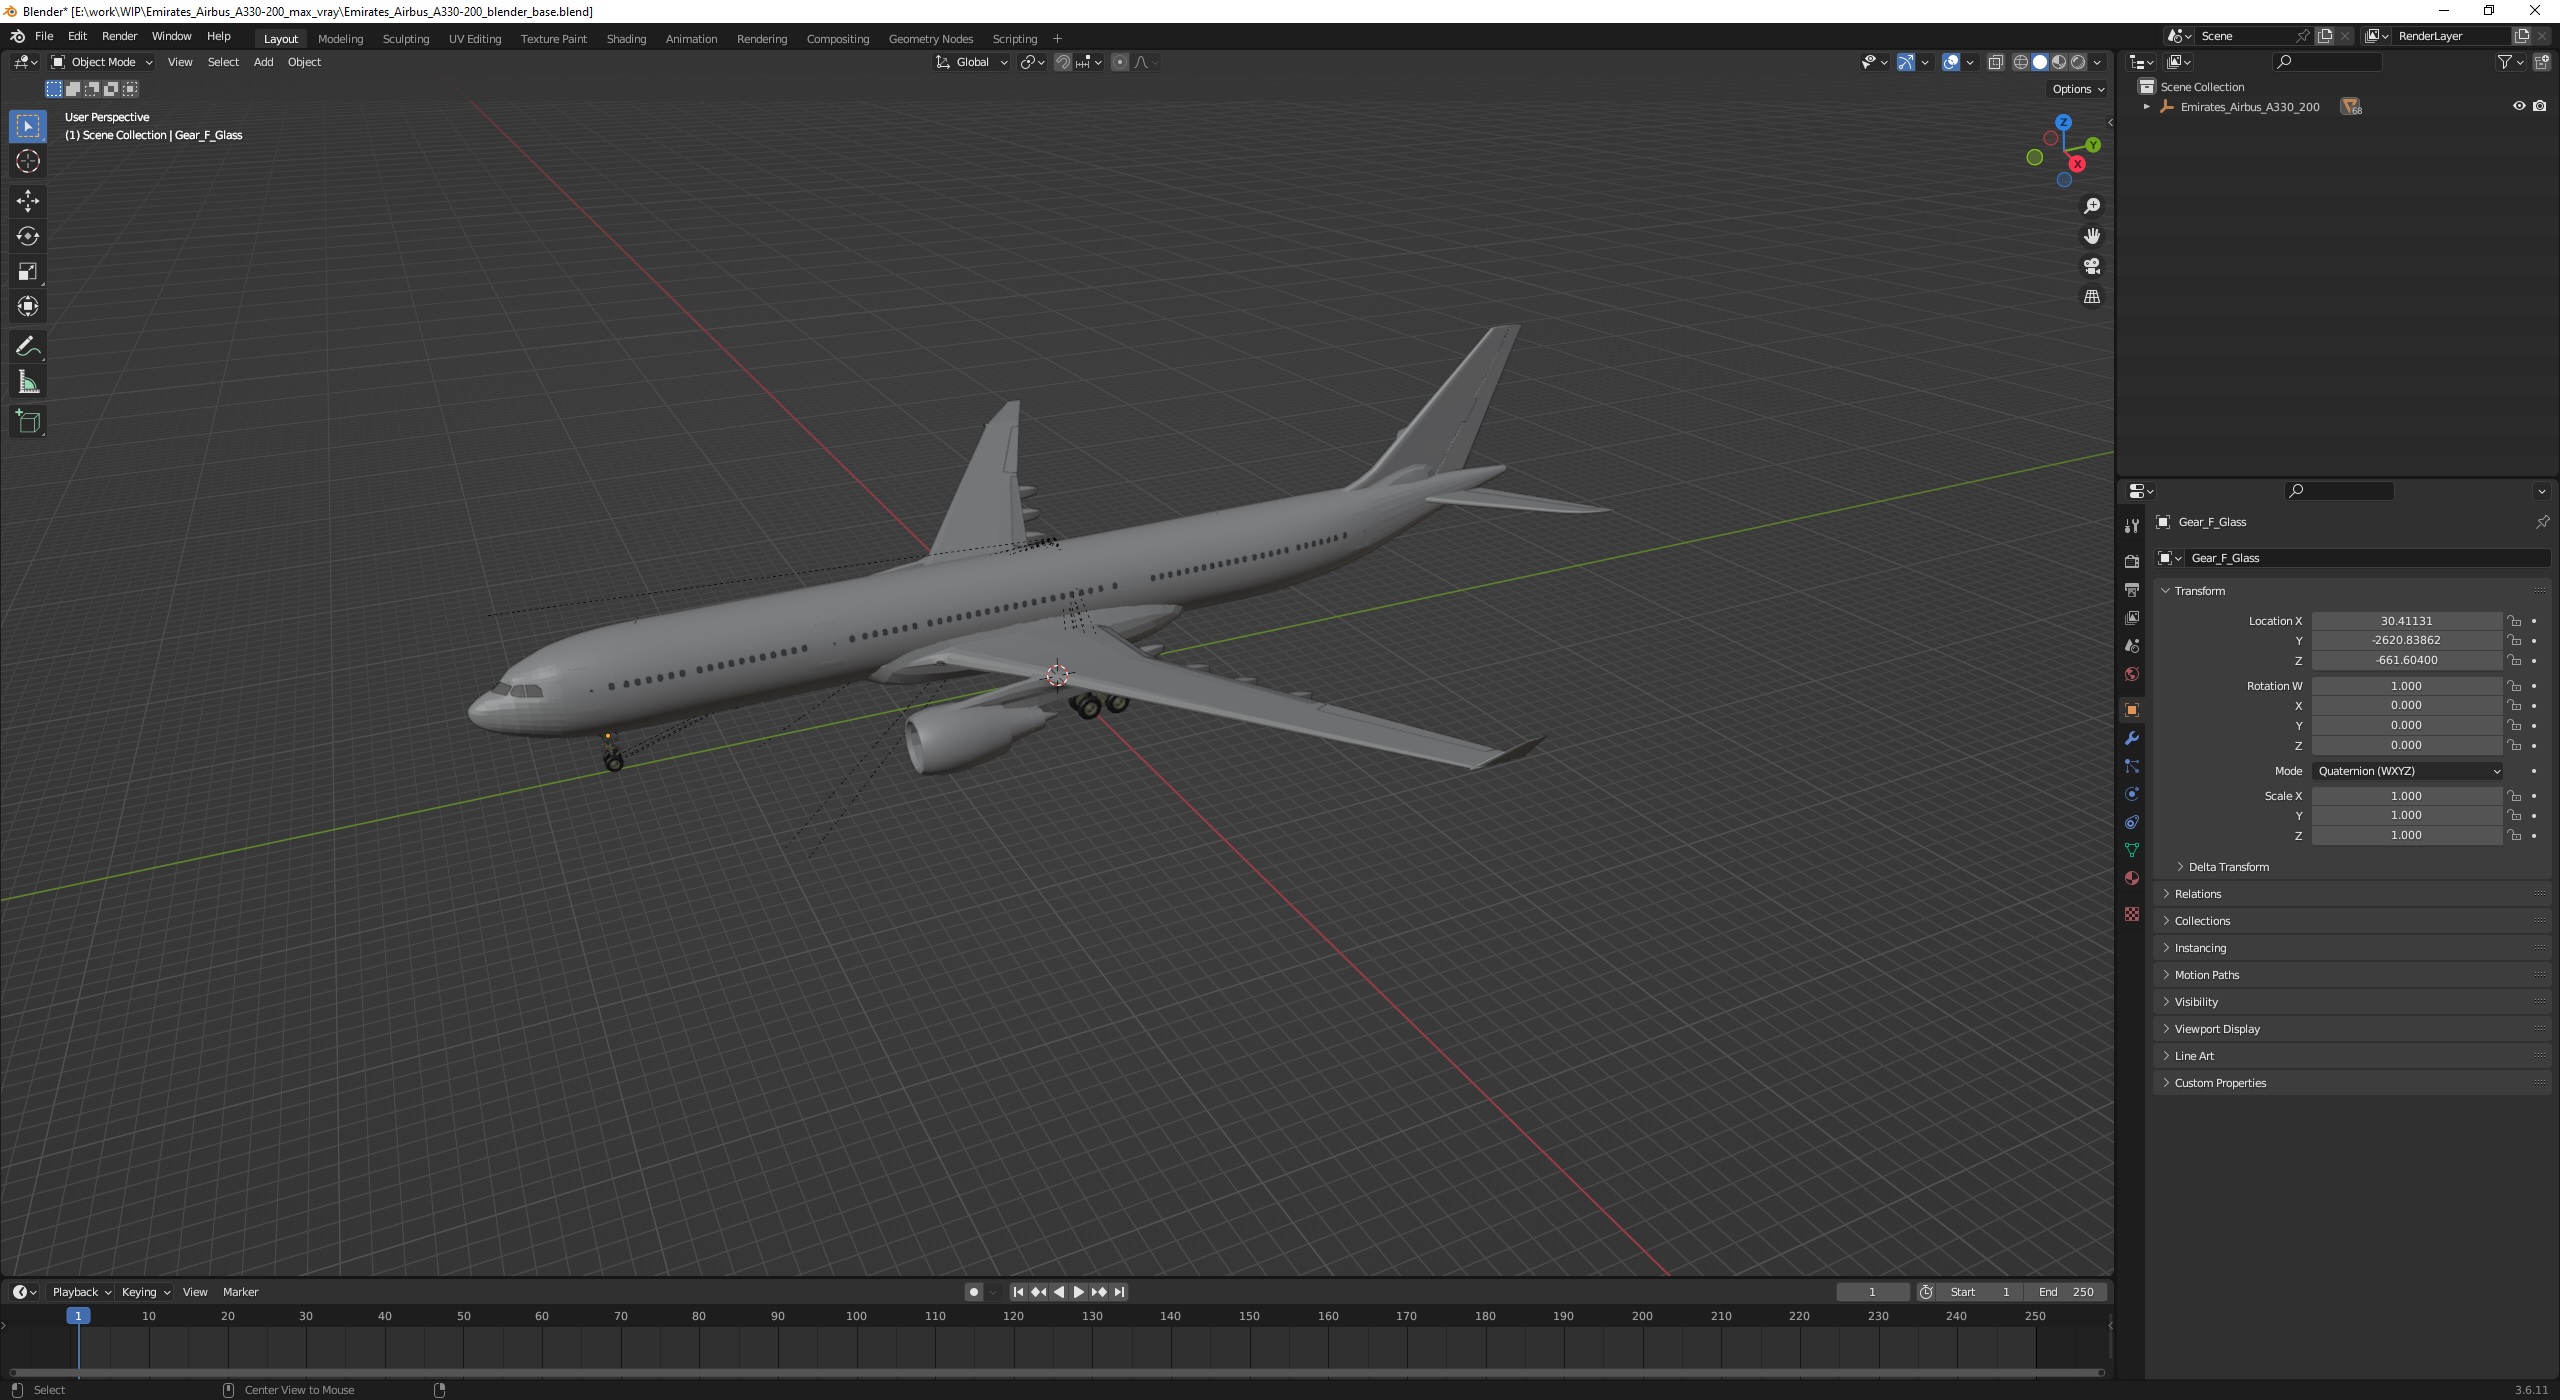Click frame 1 on the timeline
The height and width of the screenshot is (1400, 2560).
[x=78, y=1316]
